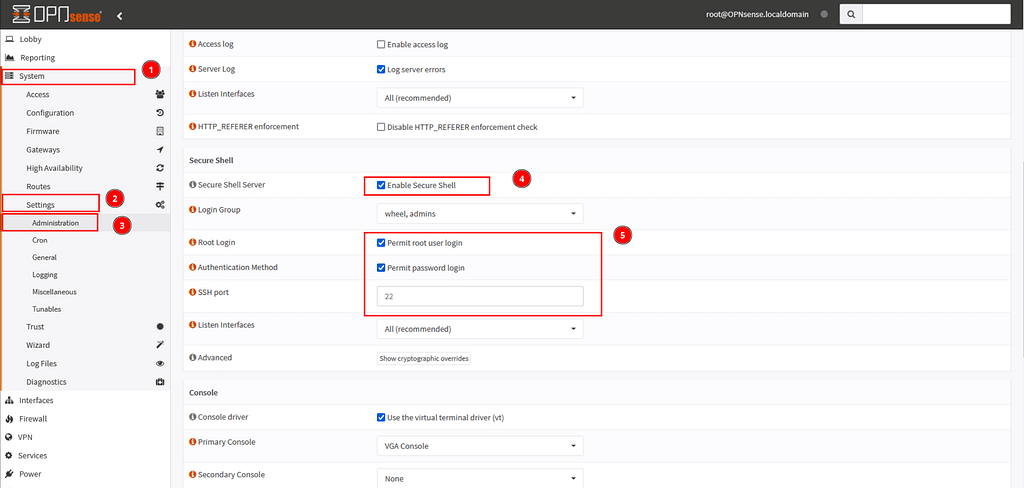Screen dimensions: 1024x488
Task: Click the Settings gears icon in sidebar
Action: [x=160, y=205]
